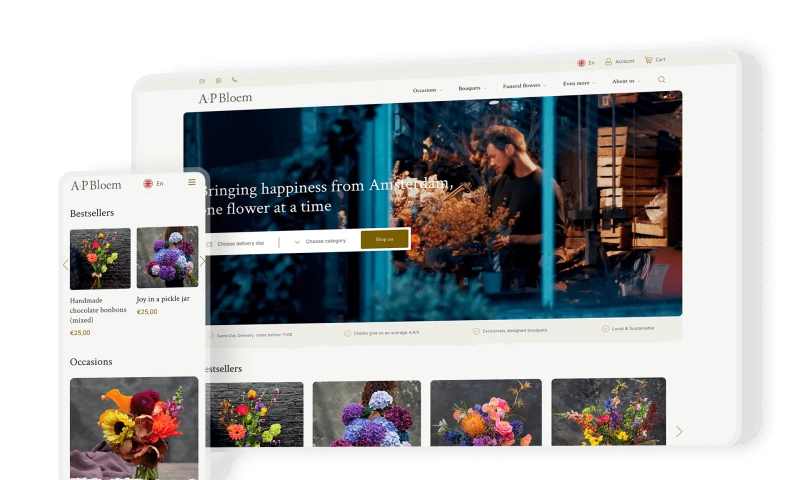800x480 pixels.
Task: Click the Account text label on tablet
Action: click(624, 61)
